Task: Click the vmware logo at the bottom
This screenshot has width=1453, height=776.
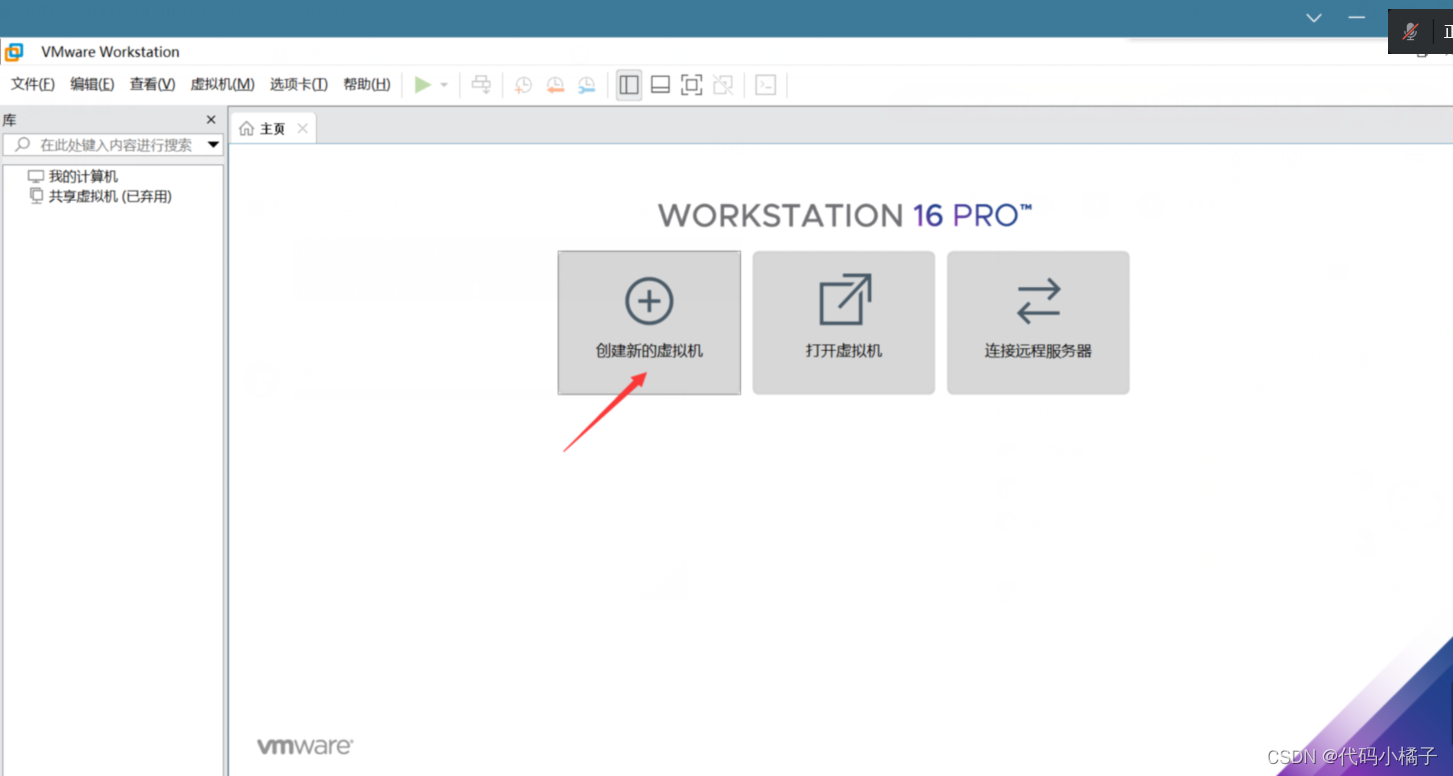Action: (305, 746)
